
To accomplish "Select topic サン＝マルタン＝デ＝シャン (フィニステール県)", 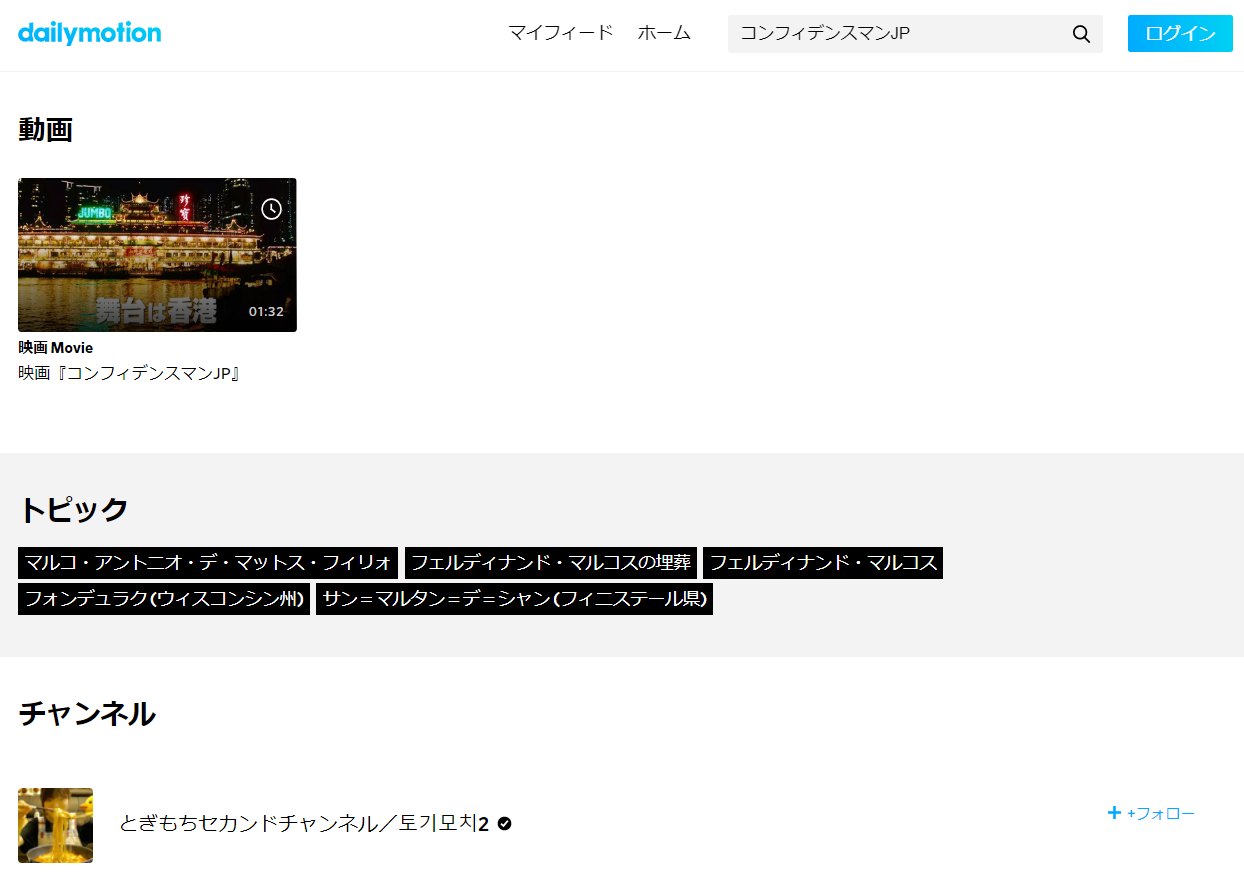I will point(514,599).
